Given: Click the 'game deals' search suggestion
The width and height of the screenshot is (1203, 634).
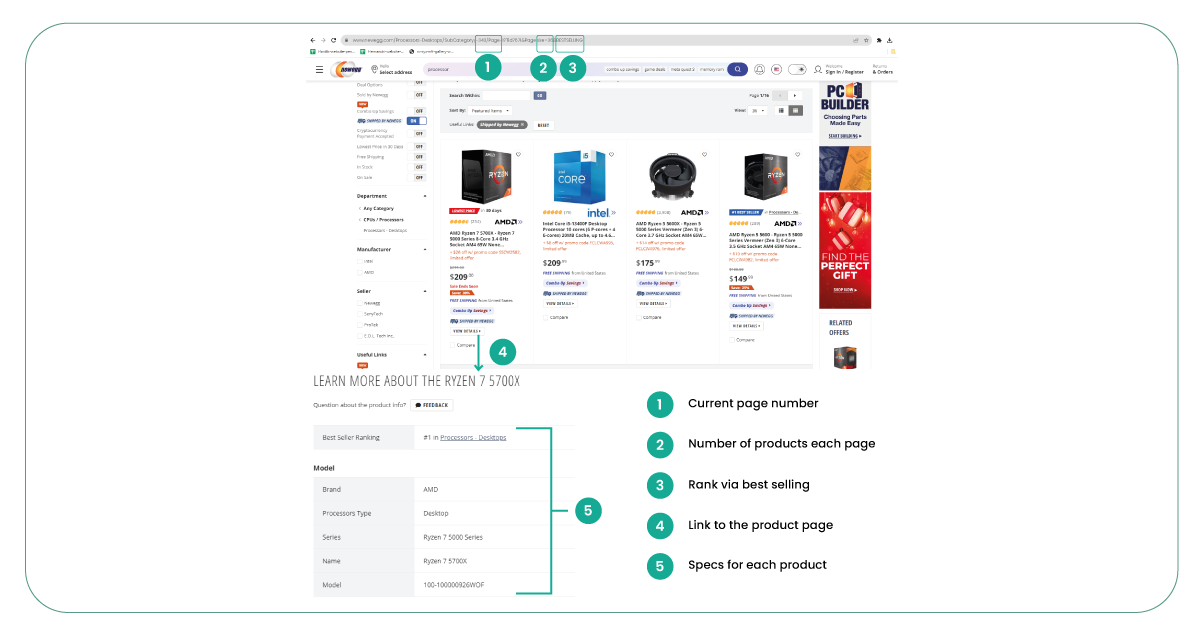Looking at the screenshot, I should pyautogui.click(x=655, y=70).
